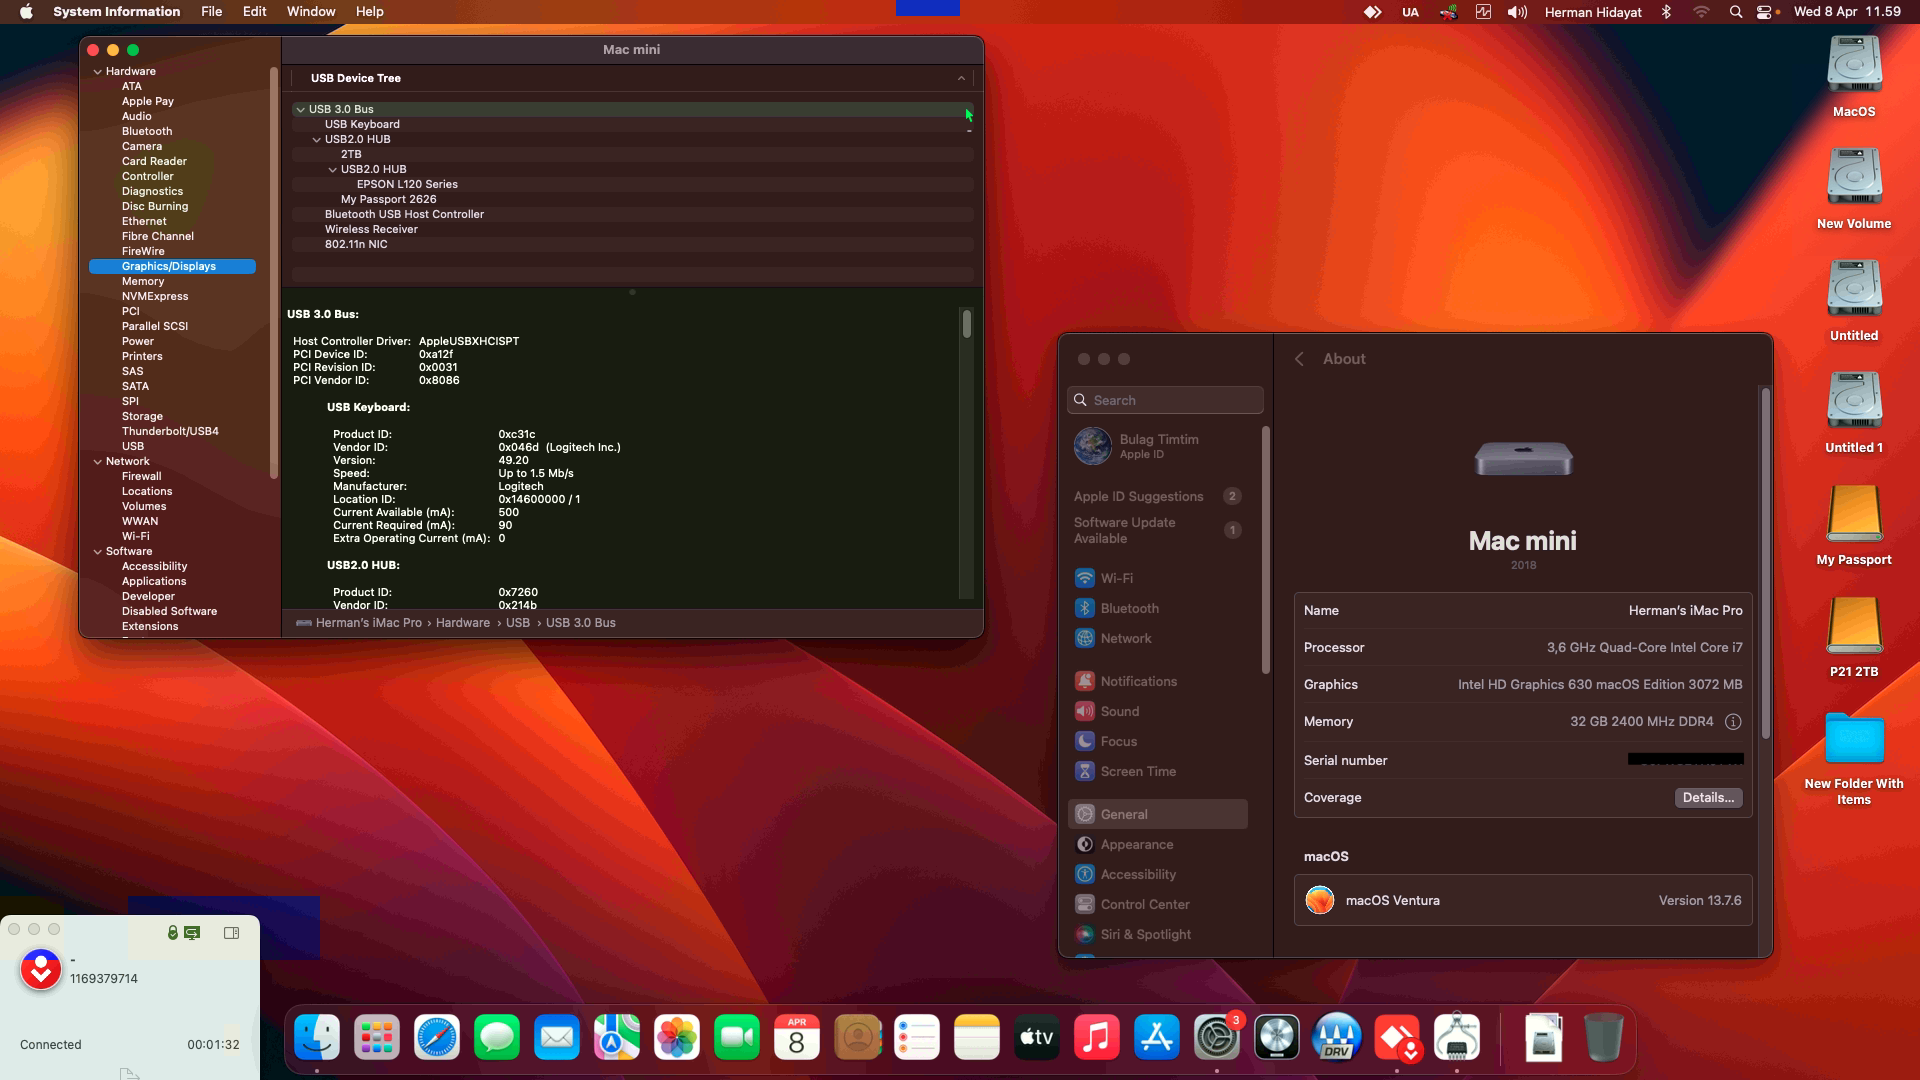Collapse the nested USB2.0 HUB under 2TB

point(332,170)
